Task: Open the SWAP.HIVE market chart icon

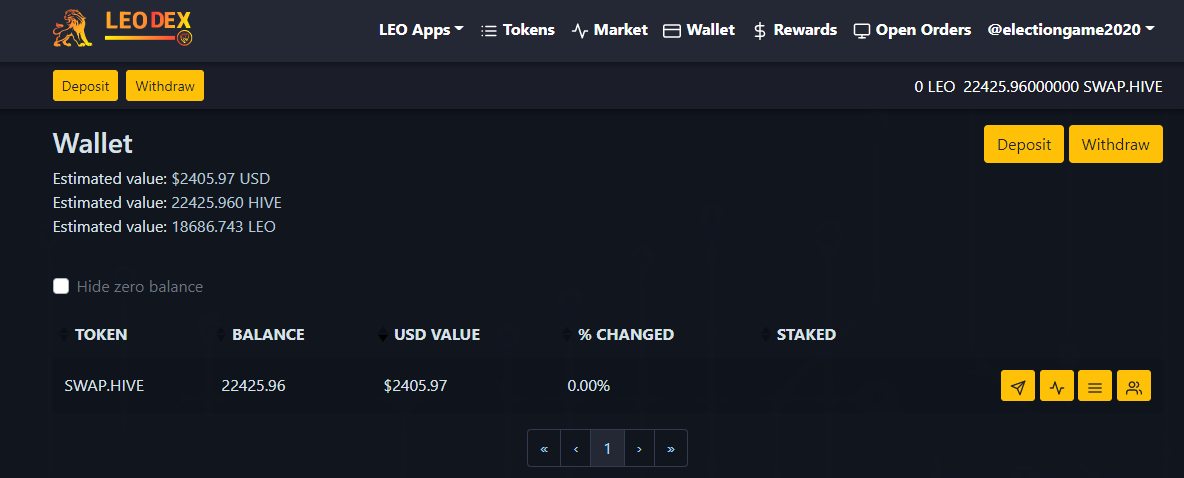Action: point(1056,386)
